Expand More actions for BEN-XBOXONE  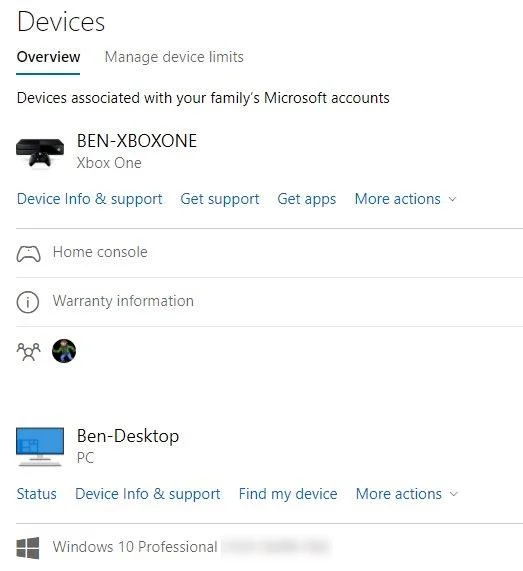coord(405,199)
